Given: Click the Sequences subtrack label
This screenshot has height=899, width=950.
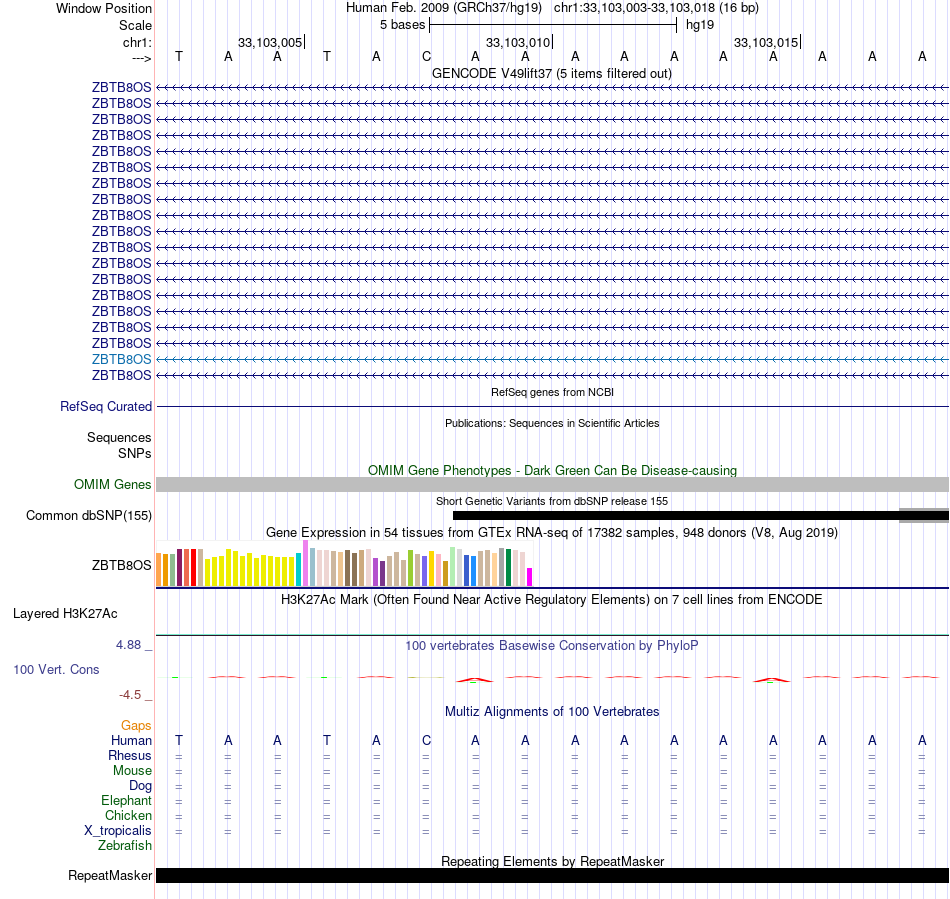Looking at the screenshot, I should pos(119,437).
